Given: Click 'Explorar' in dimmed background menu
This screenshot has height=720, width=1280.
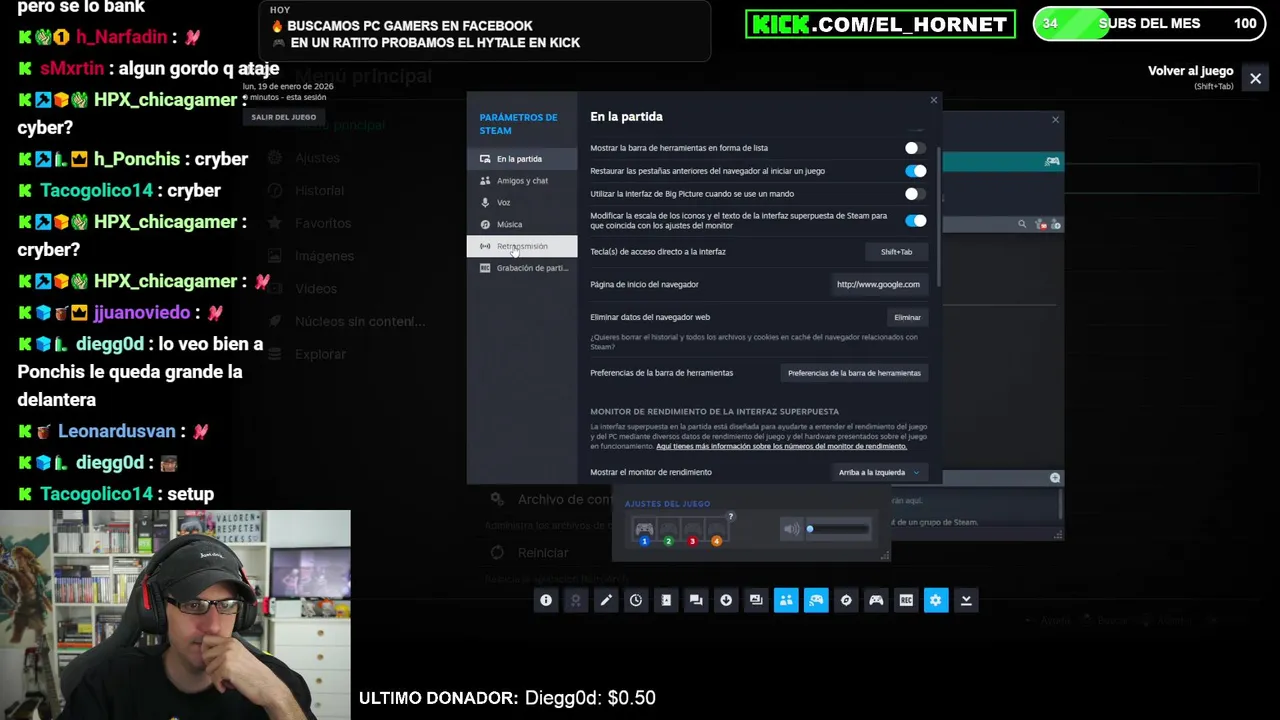Looking at the screenshot, I should [320, 354].
